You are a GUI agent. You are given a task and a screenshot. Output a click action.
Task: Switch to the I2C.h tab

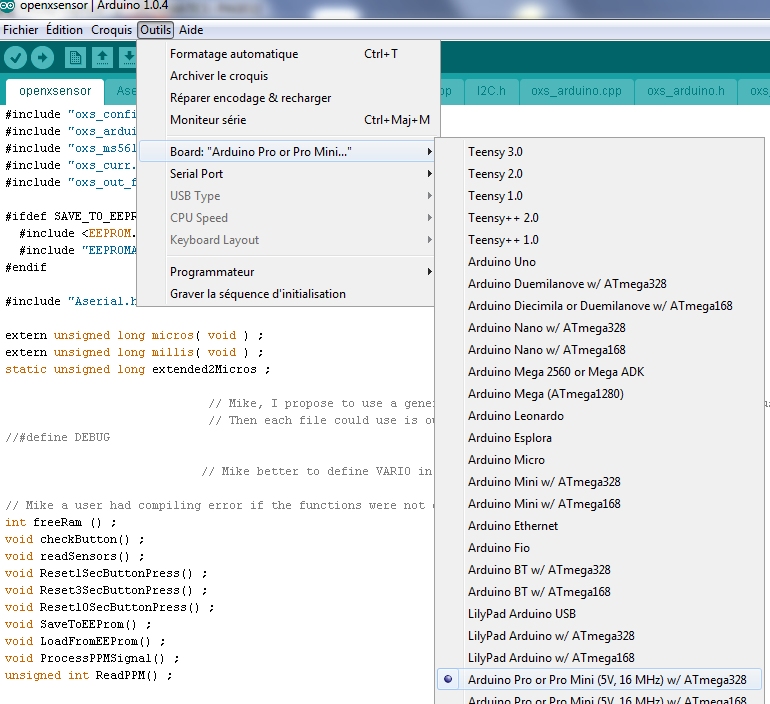tap(491, 91)
